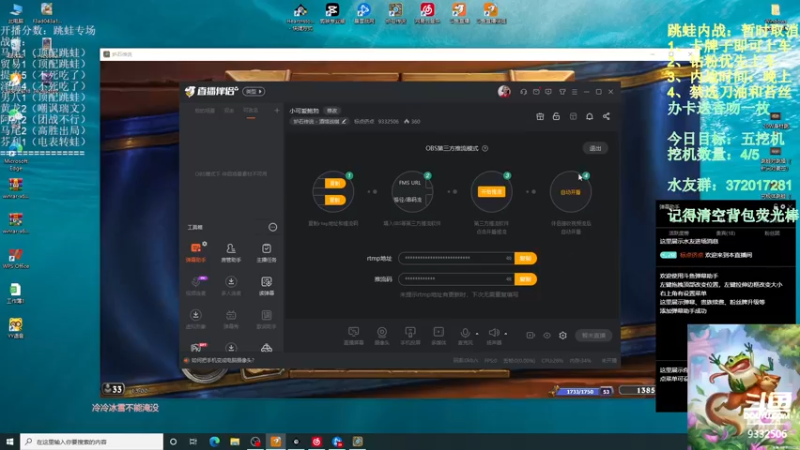The height and width of the screenshot is (450, 800).
Task: Add a 手机投屏 phone mirroring source
Action: [x=410, y=336]
